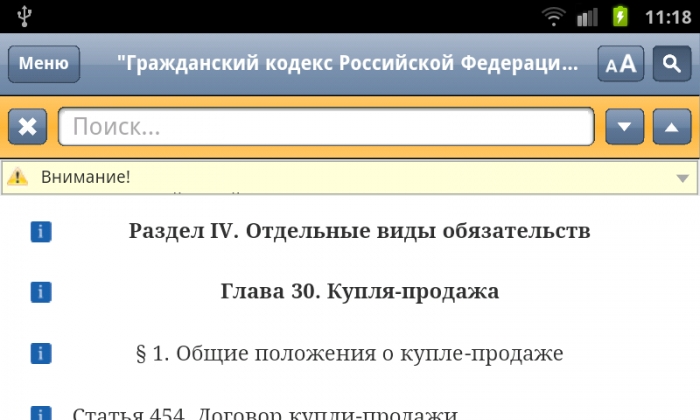700x420 pixels.
Task: Tap § 1. Общие положения о купле-продаже
Action: point(350,353)
